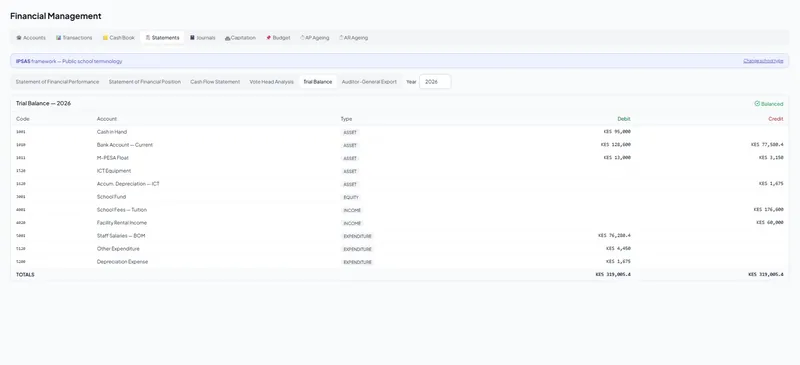This screenshot has width=800, height=365.
Task: Click the Type column header
Action: 346,119
